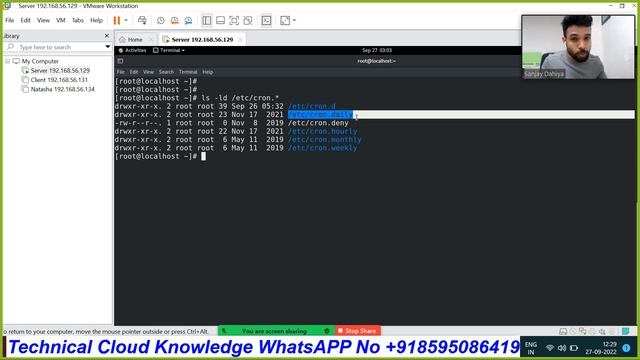
Task: Open the Terminal app menu dropdown
Action: coord(169,50)
